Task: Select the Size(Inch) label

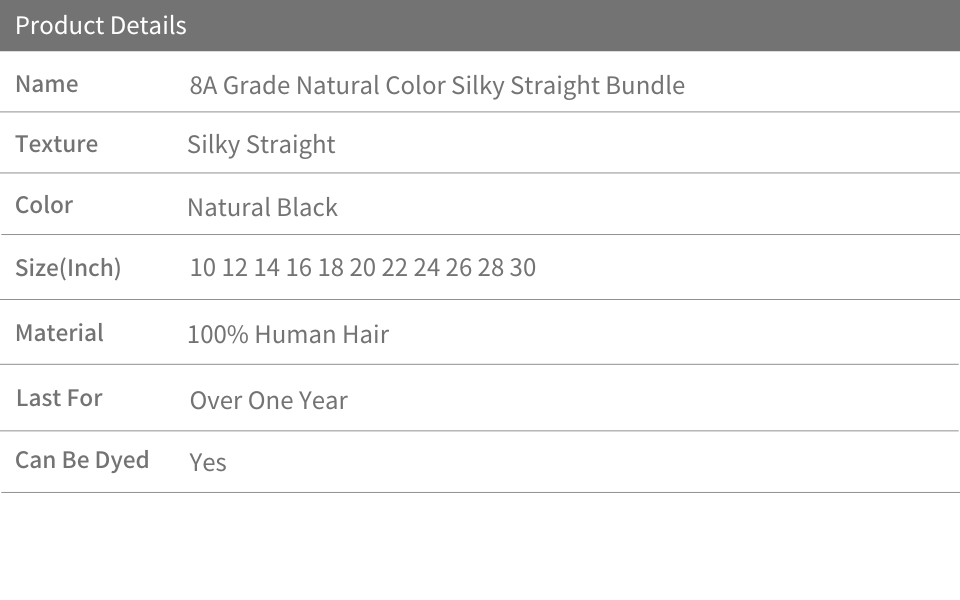Action: (68, 268)
